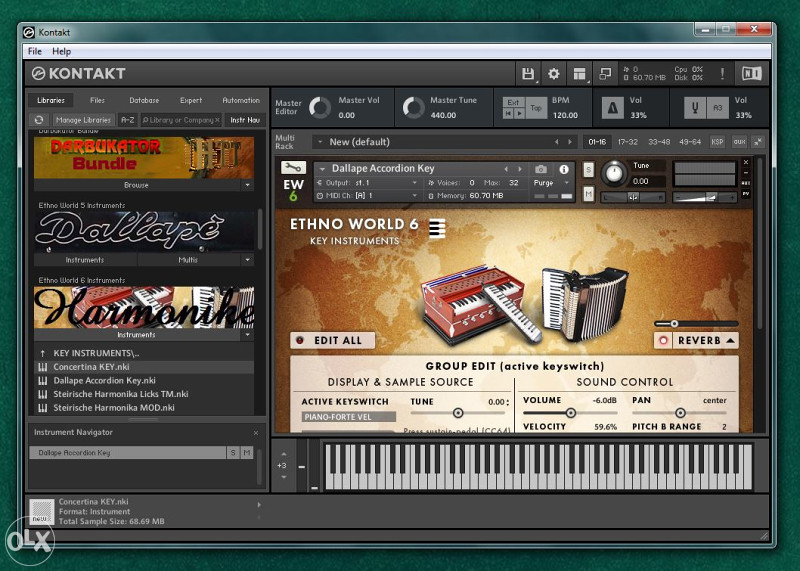The image size is (800, 571).
Task: Clear the library search field with X
Action: click(x=217, y=120)
